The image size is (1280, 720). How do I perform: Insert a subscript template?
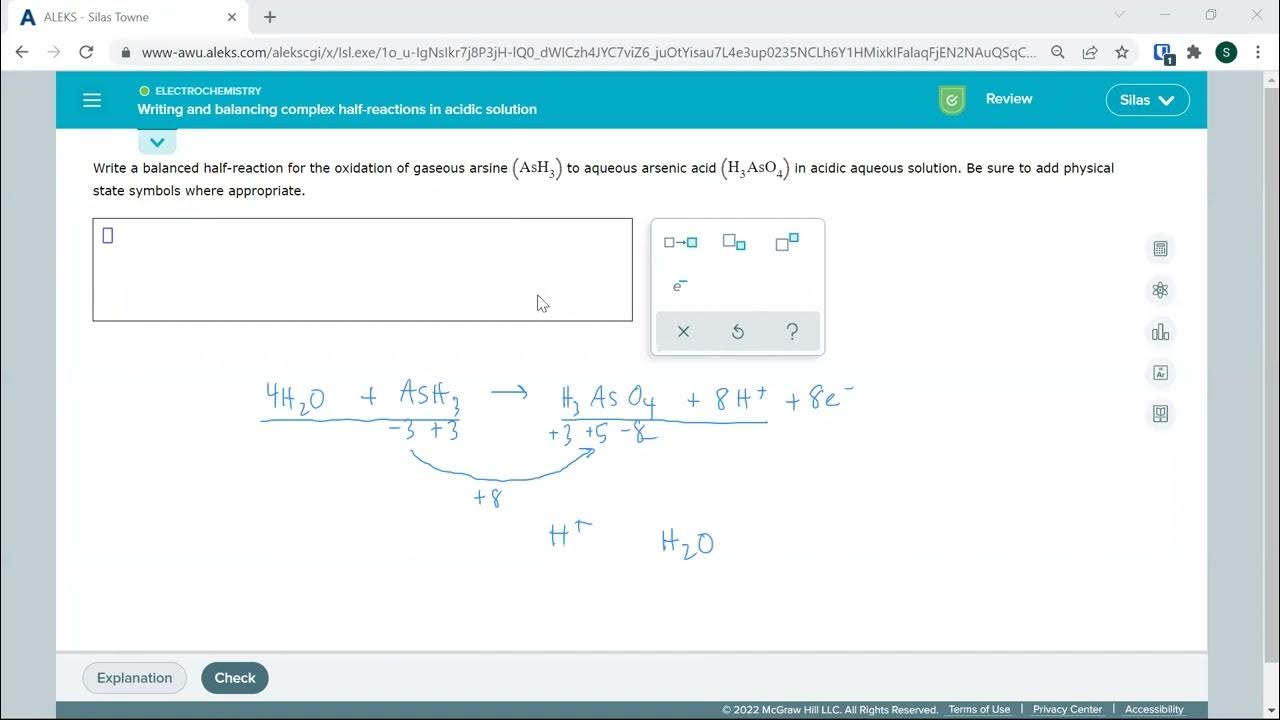(734, 242)
